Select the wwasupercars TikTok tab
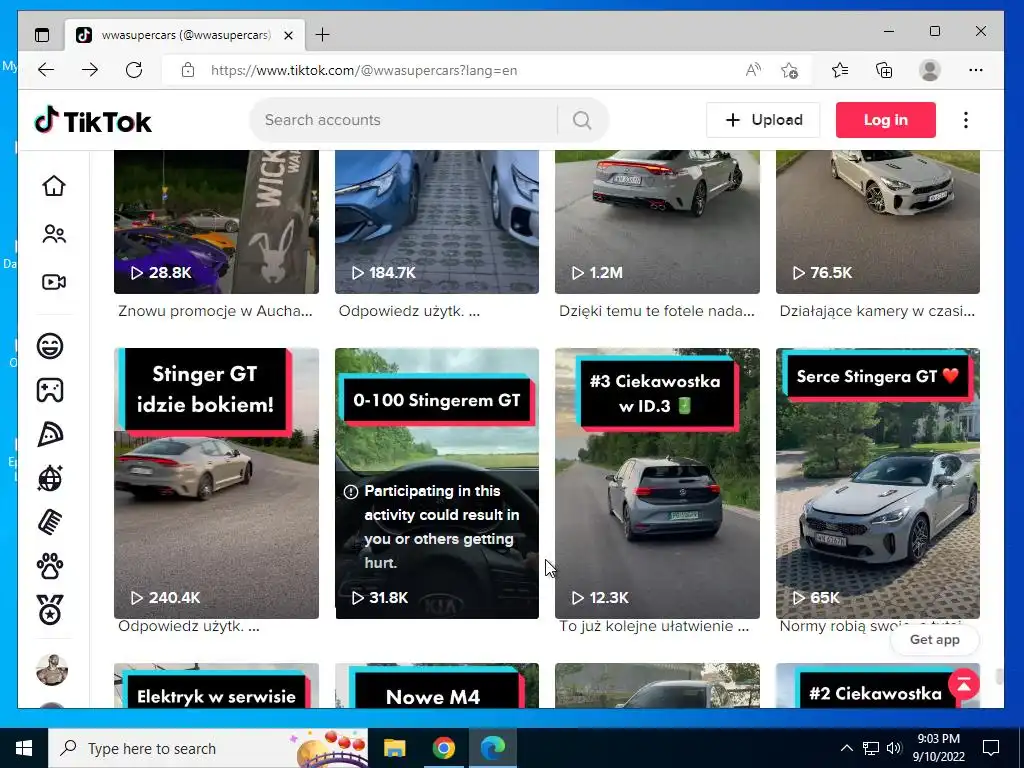Screen dimensions: 1024x768 pyautogui.click(x=185, y=35)
